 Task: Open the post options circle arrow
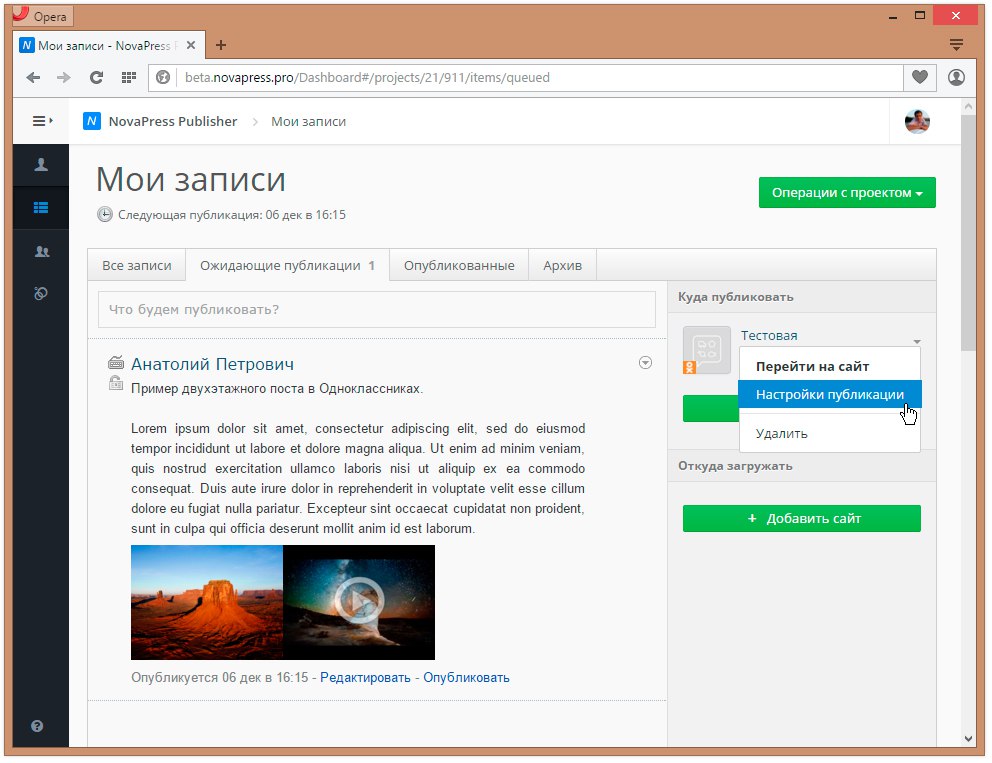pyautogui.click(x=645, y=363)
